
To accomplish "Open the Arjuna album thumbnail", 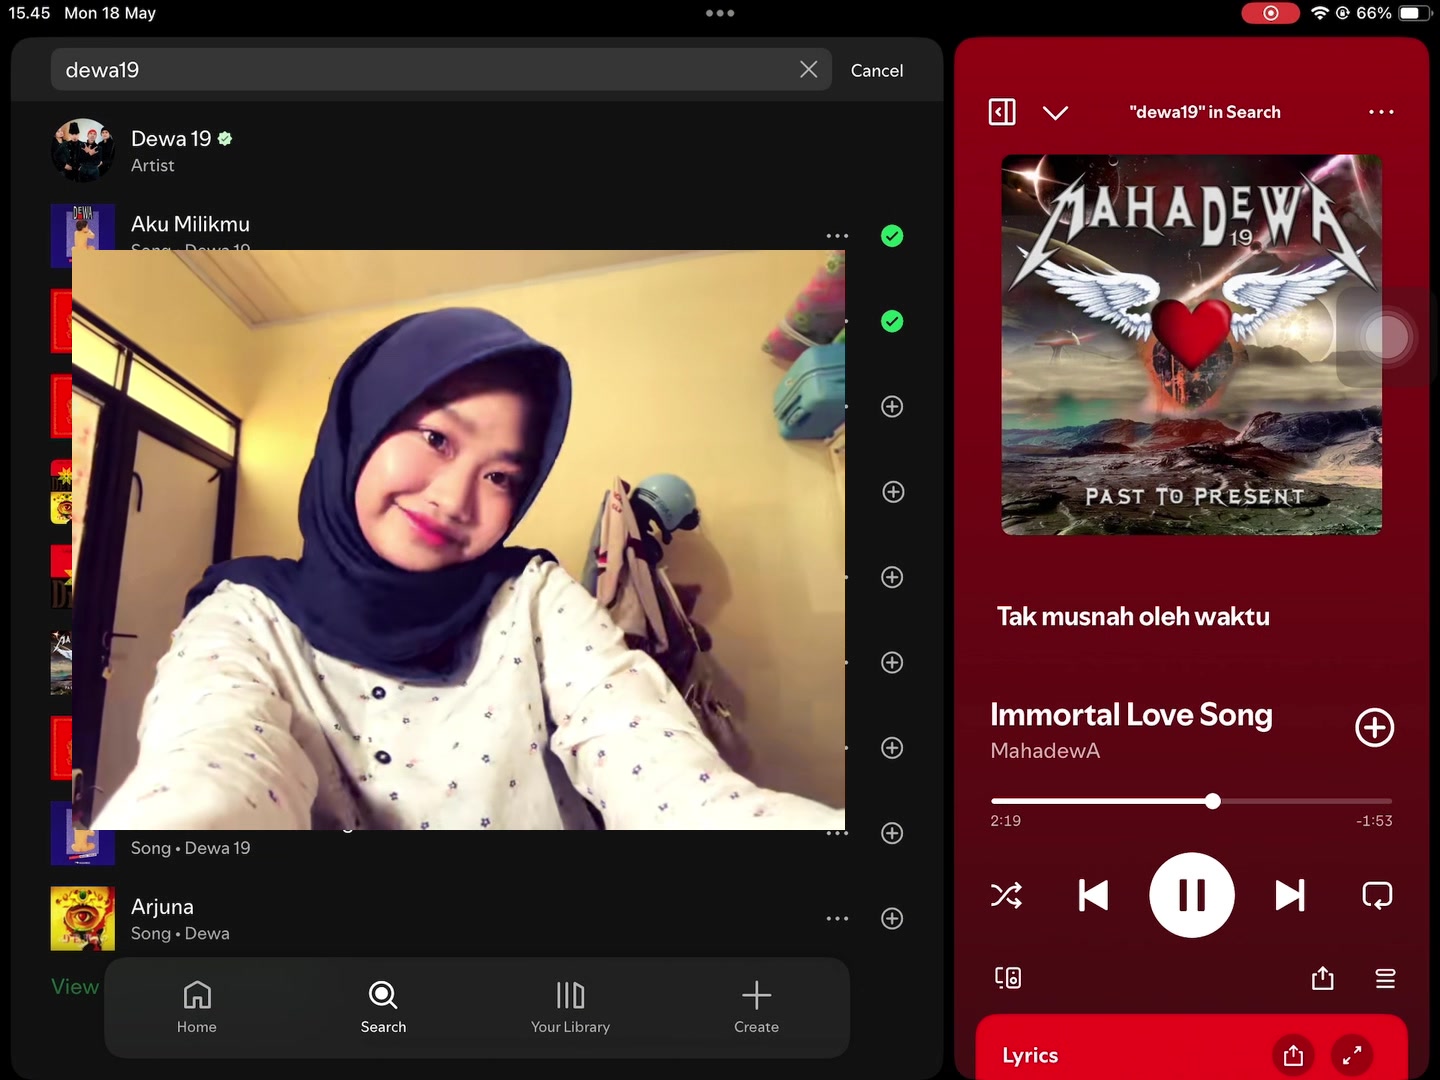I will pos(83,918).
